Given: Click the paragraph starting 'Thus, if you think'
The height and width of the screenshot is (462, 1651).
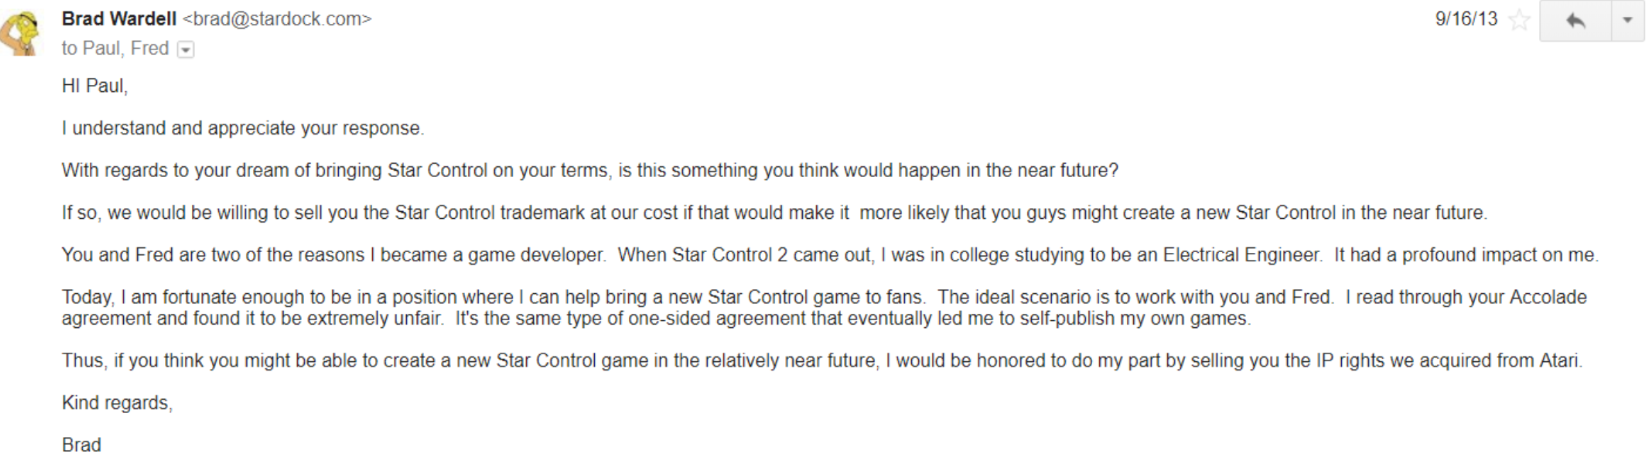Looking at the screenshot, I should (x=821, y=360).
